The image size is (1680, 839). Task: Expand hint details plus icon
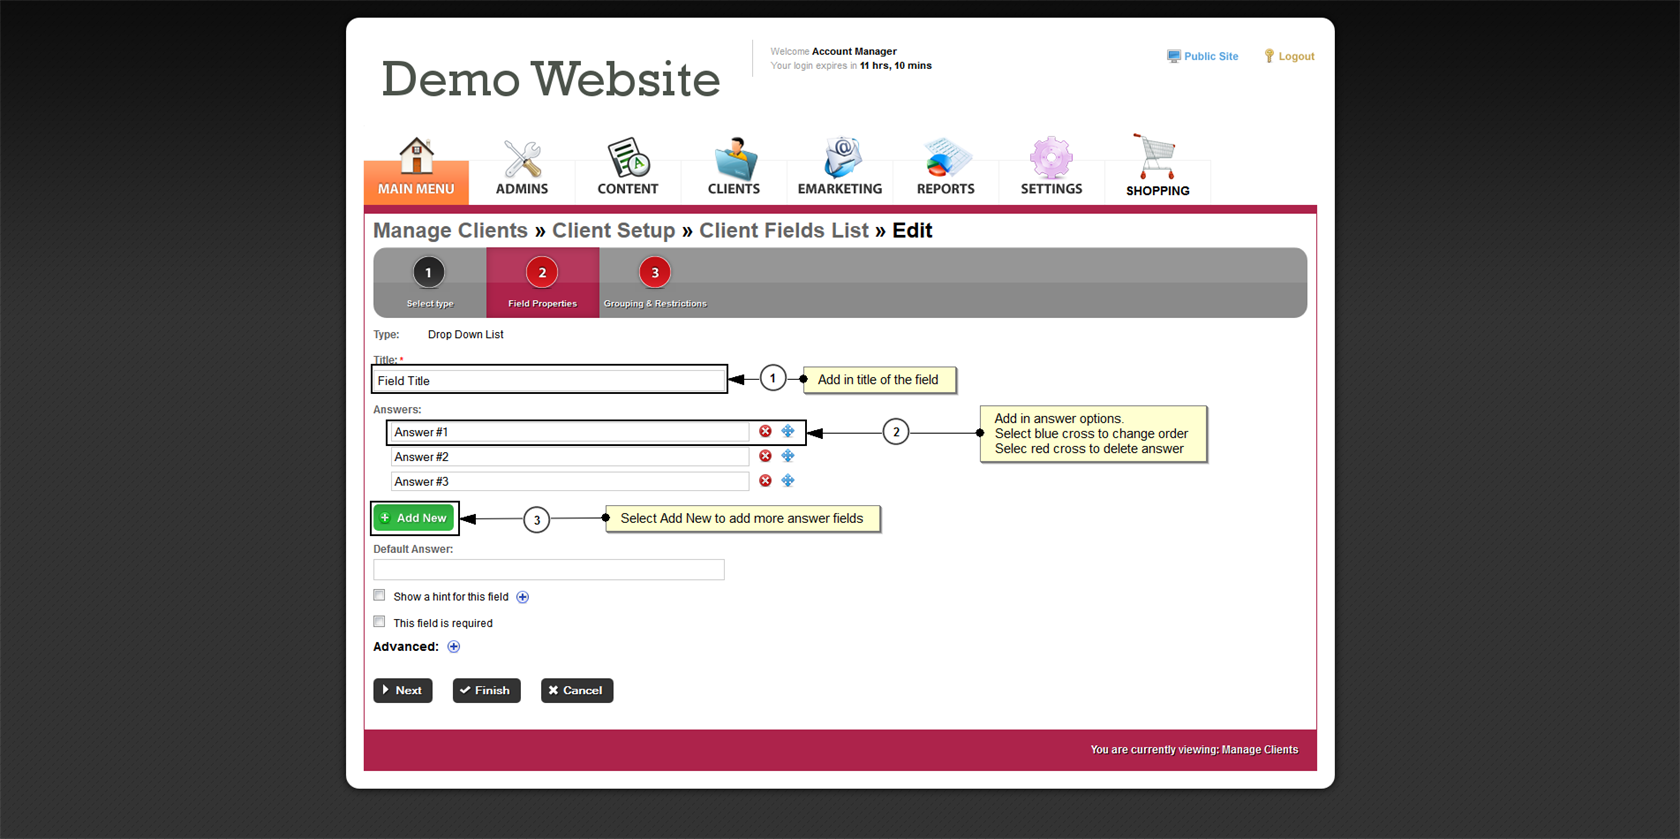coord(523,597)
